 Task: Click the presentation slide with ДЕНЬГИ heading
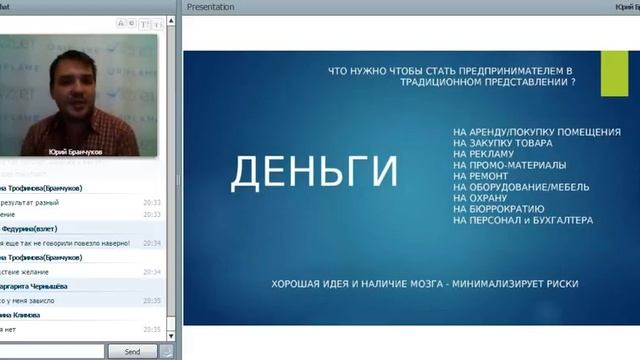coord(411,188)
